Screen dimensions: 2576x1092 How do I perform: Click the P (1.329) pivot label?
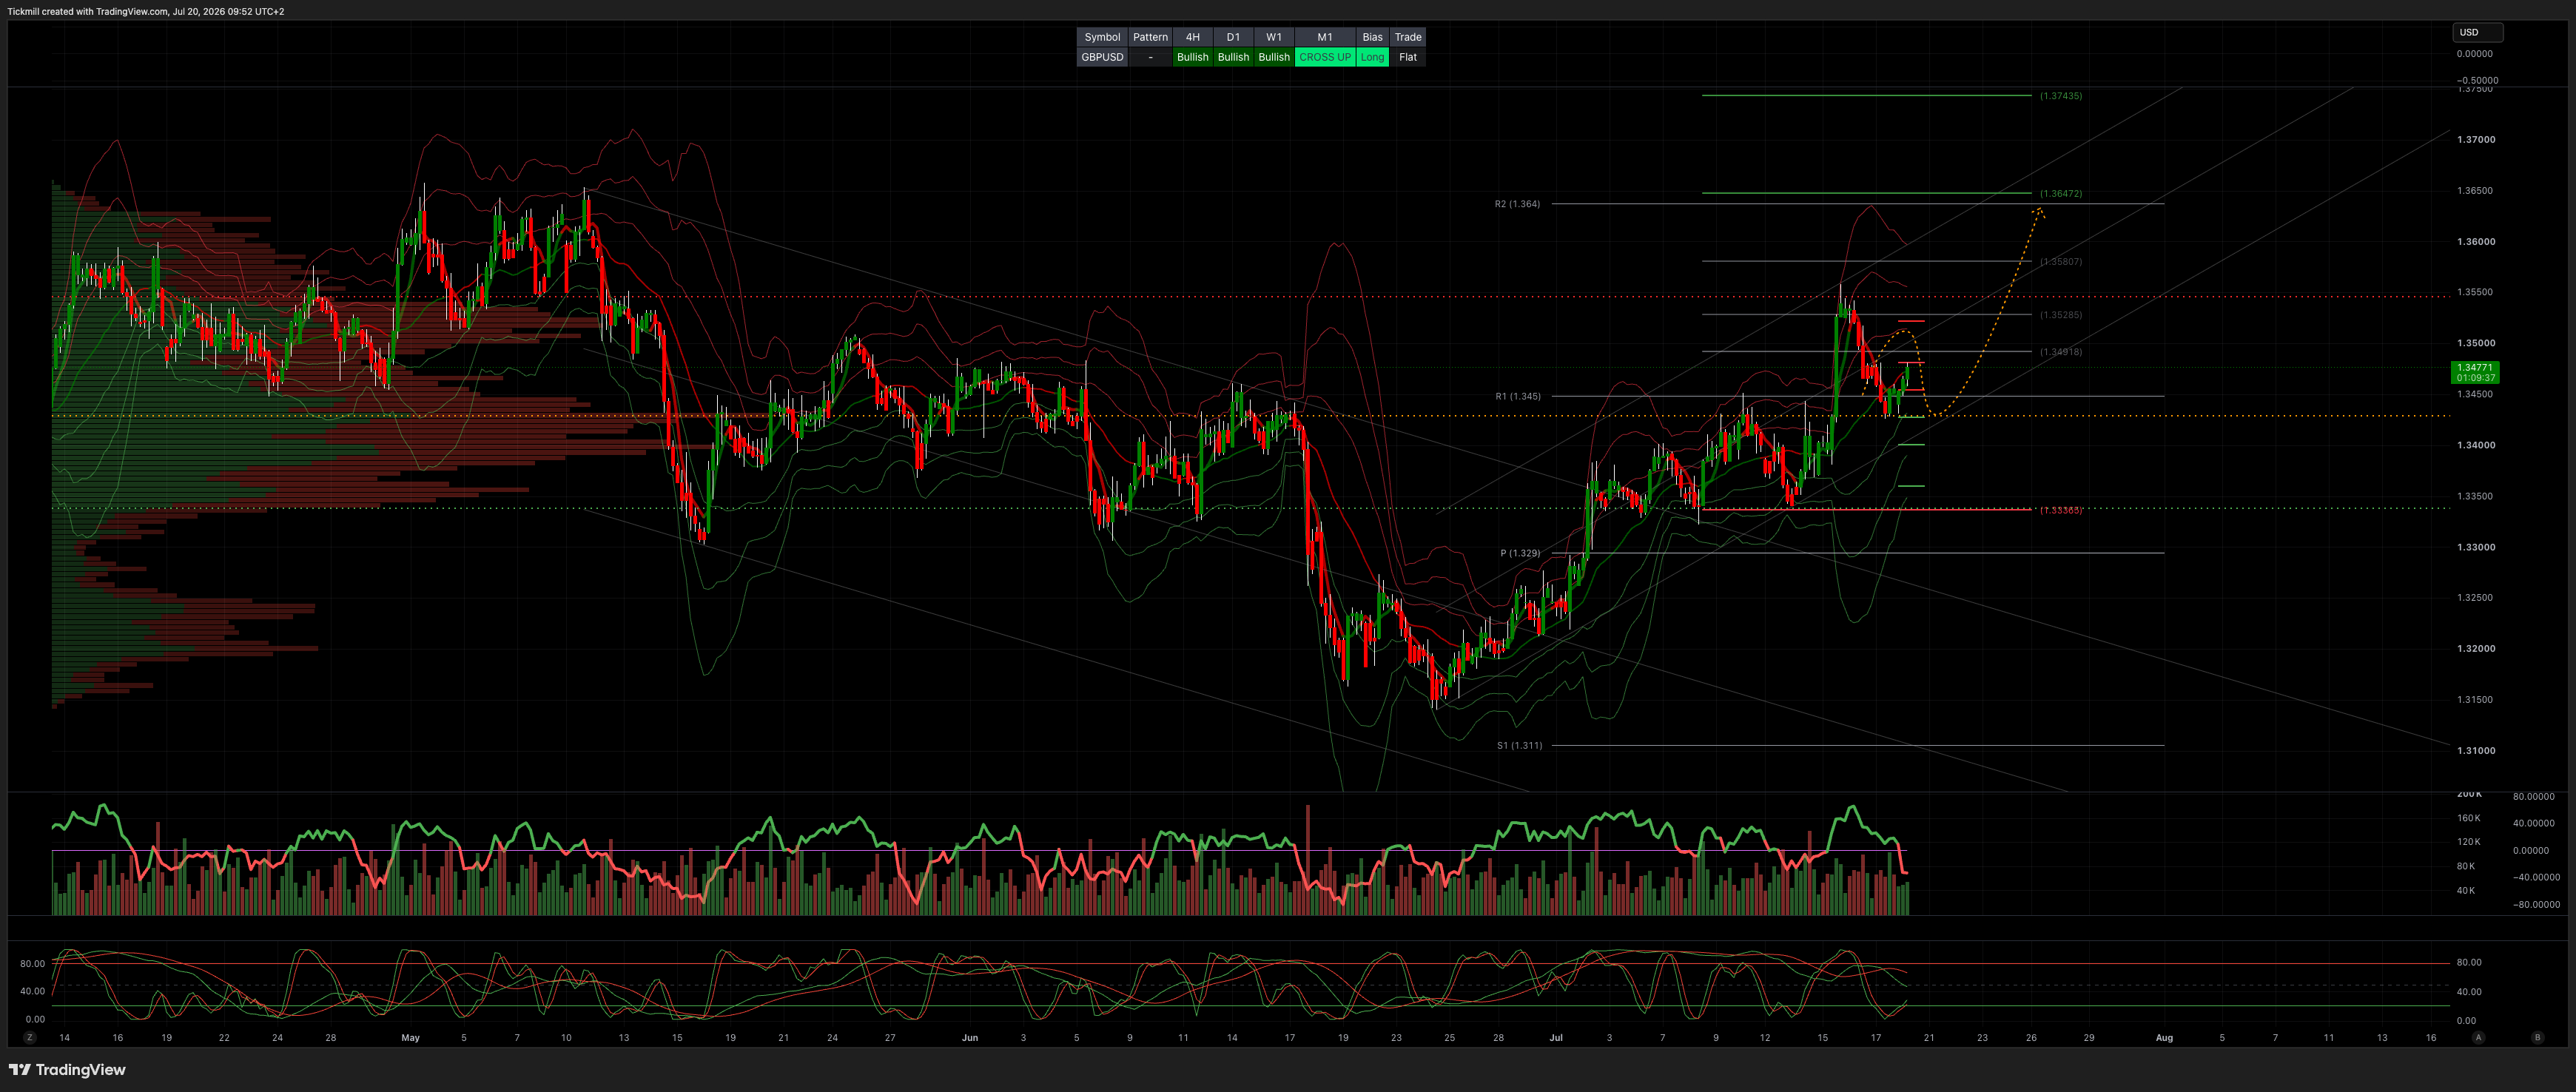[x=1520, y=553]
